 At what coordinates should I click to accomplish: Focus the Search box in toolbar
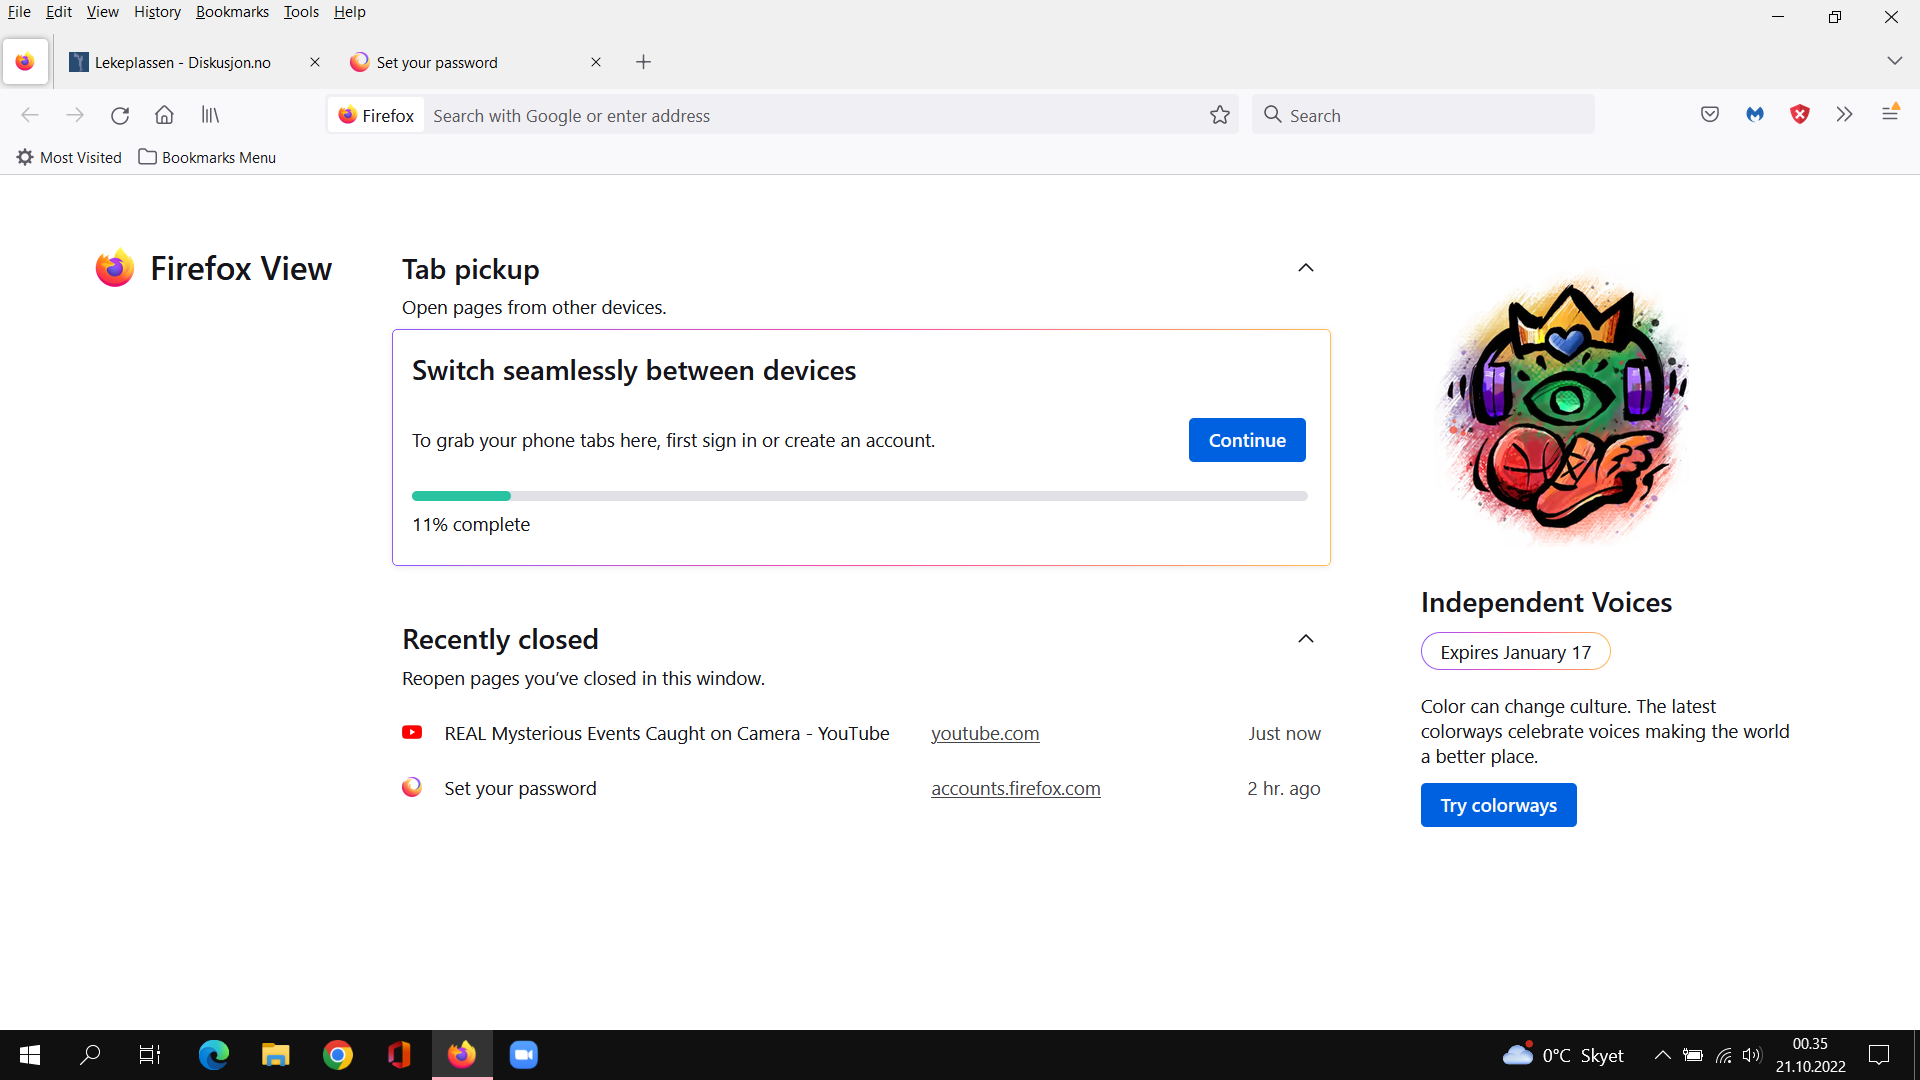click(x=1423, y=115)
